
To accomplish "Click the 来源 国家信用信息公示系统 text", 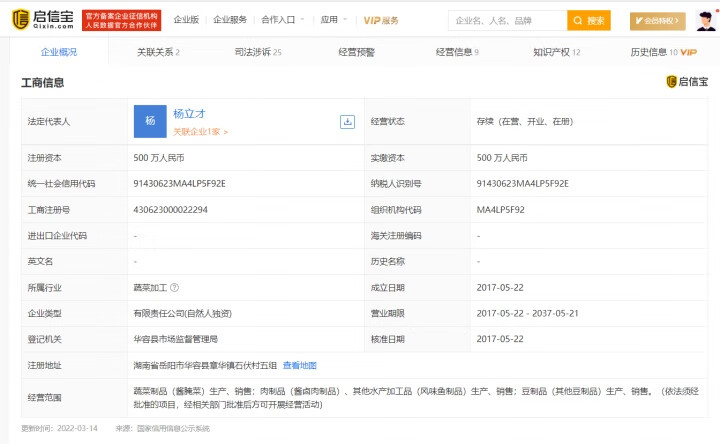I will (163, 428).
